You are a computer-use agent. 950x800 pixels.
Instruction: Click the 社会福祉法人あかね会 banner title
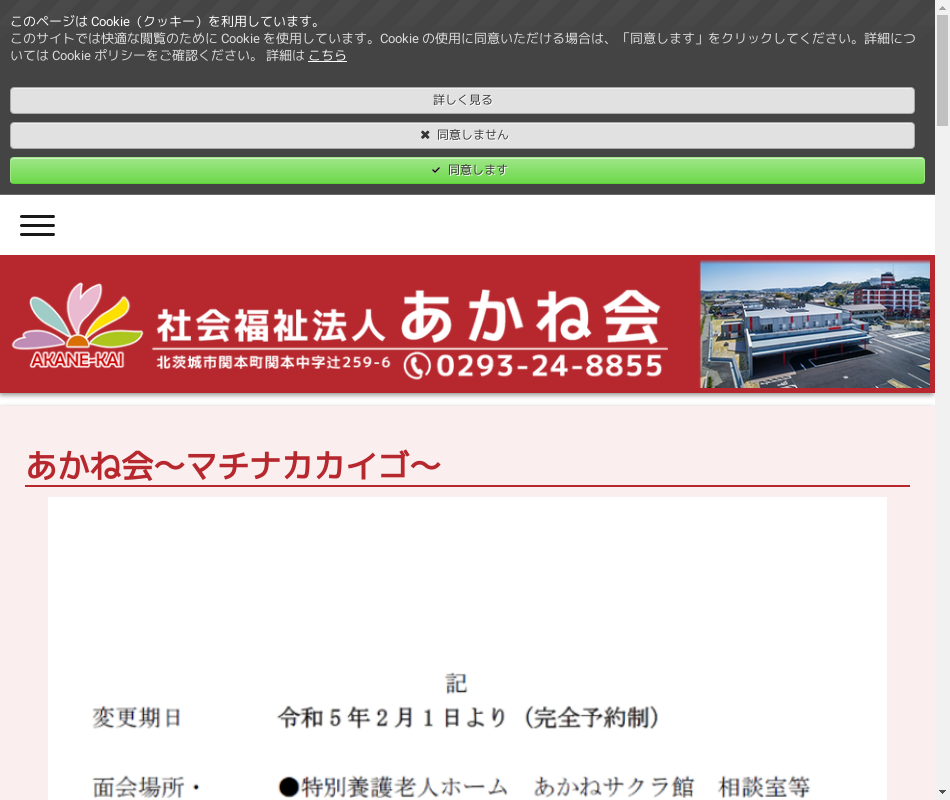pos(410,319)
